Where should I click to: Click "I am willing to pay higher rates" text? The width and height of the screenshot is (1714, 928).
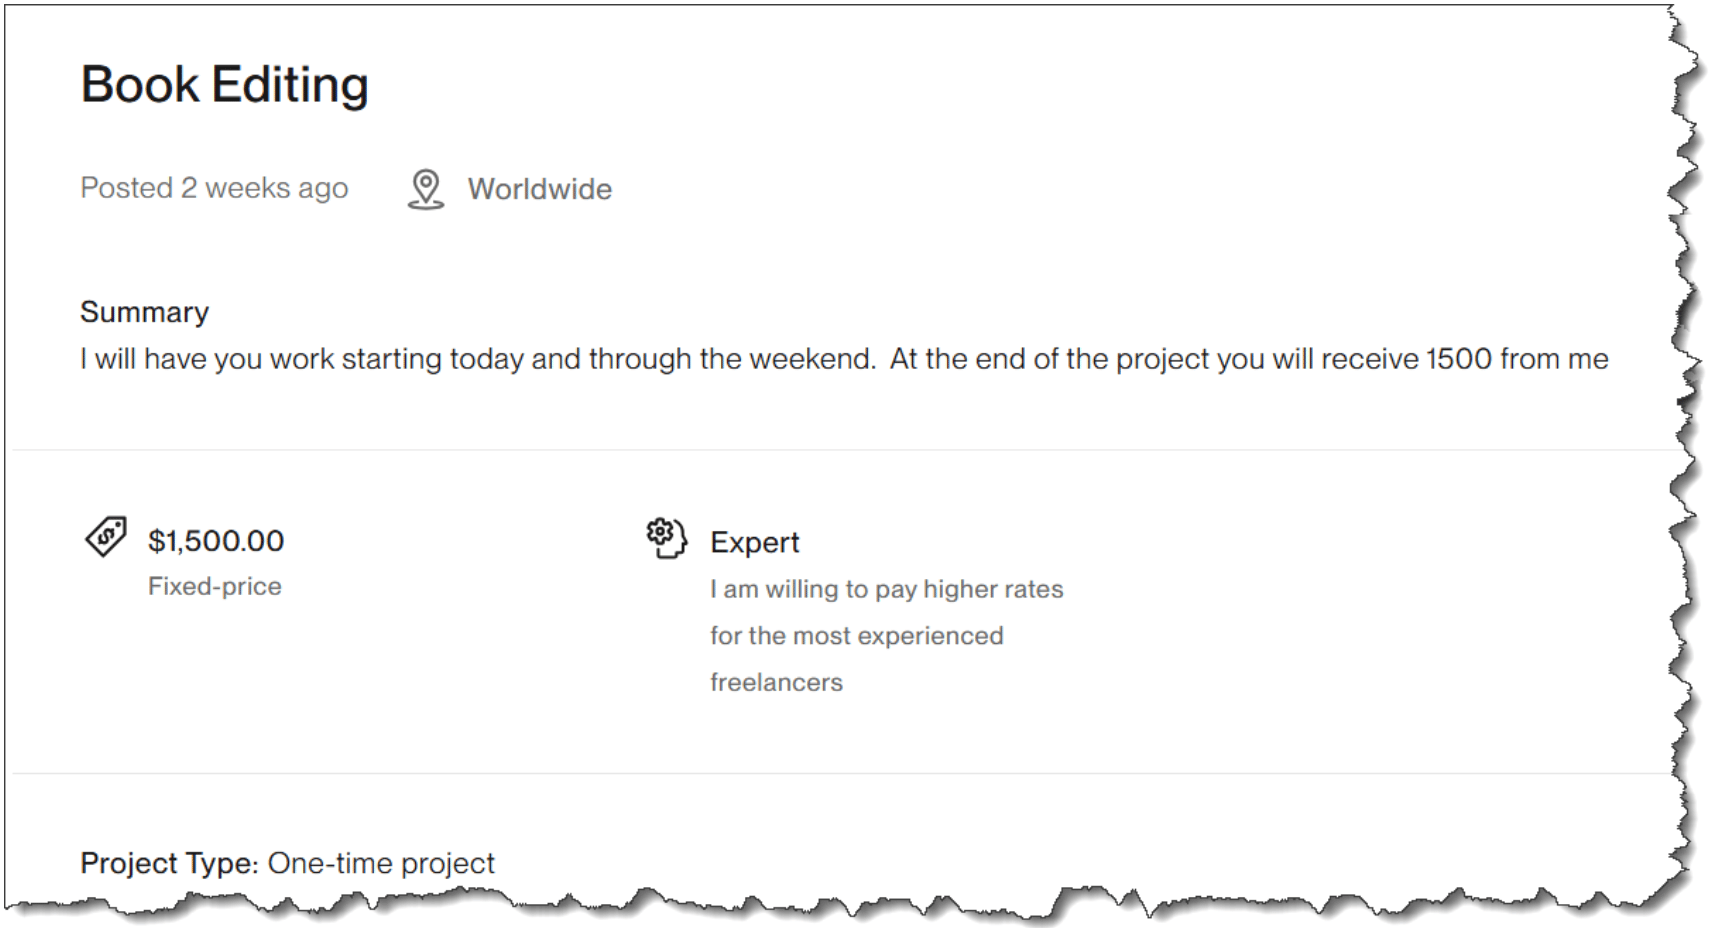tap(886, 589)
